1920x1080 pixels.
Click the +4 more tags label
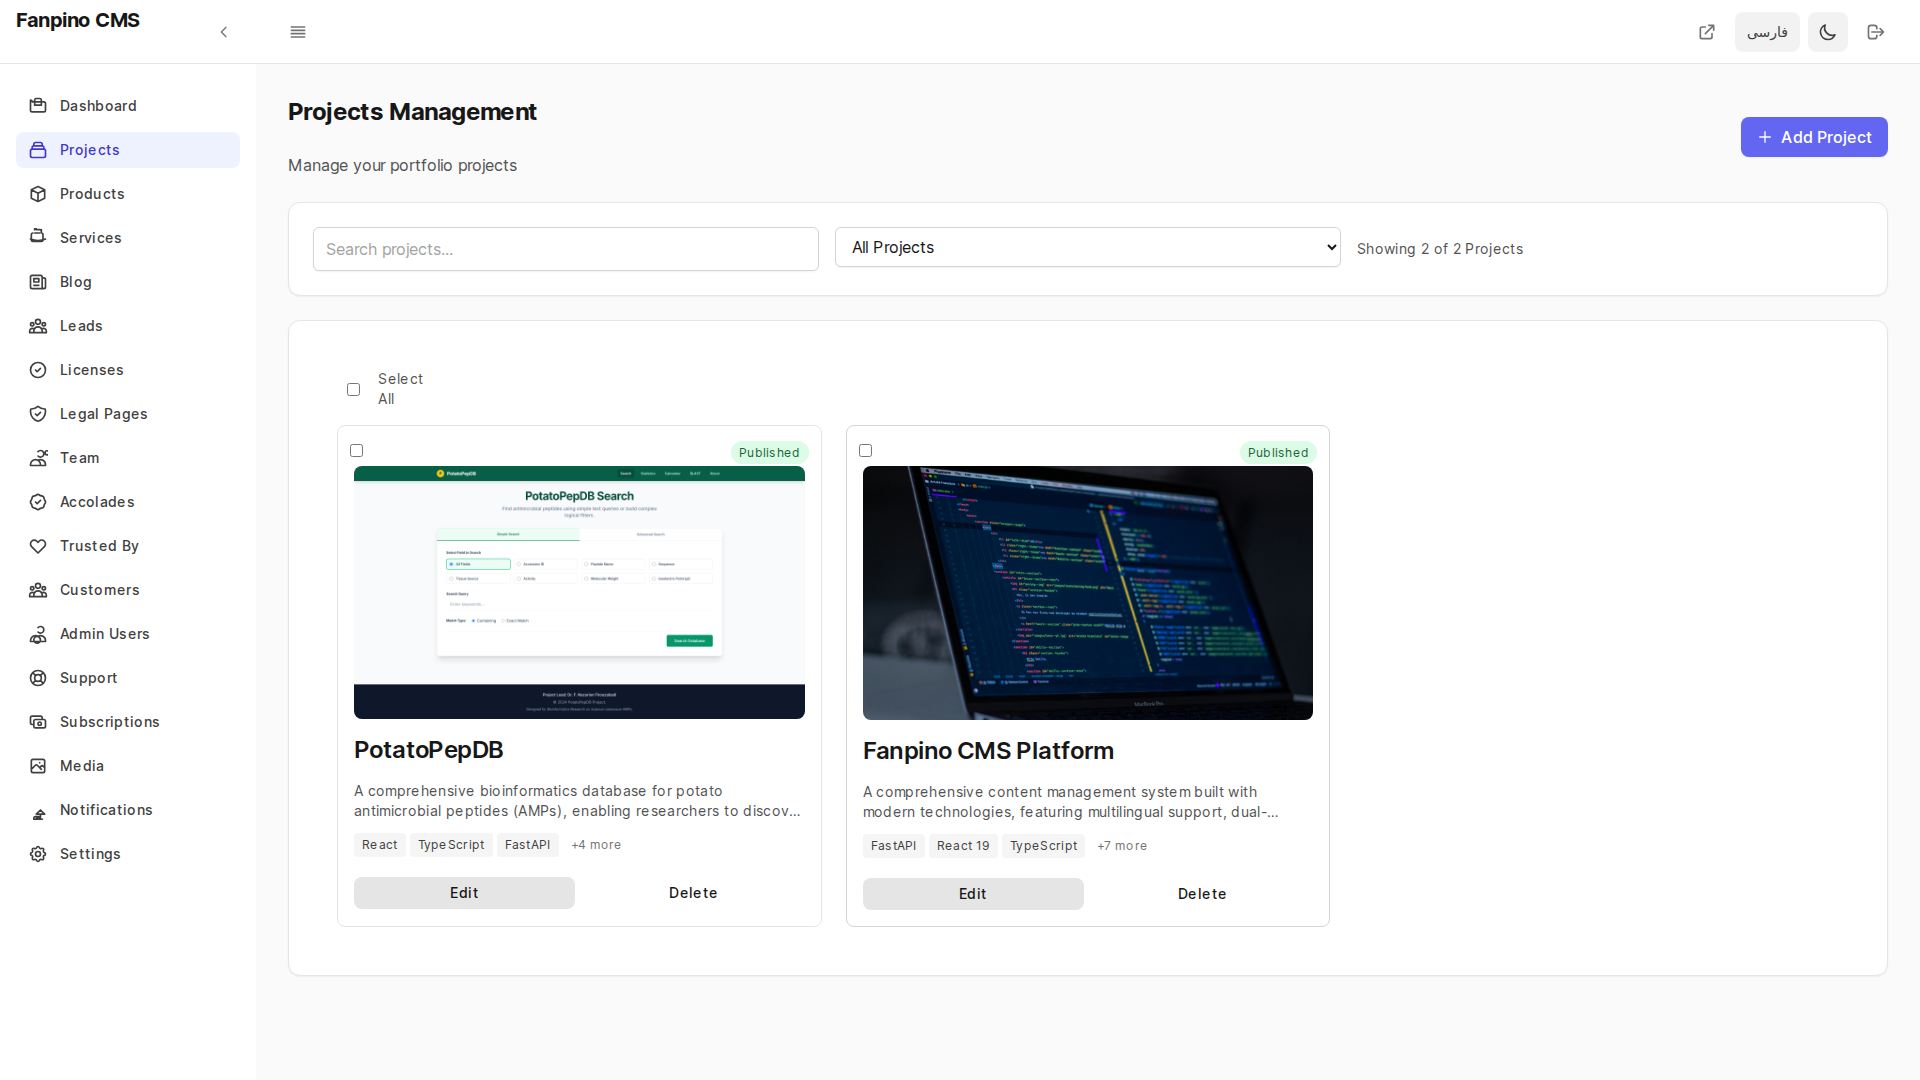(x=596, y=845)
